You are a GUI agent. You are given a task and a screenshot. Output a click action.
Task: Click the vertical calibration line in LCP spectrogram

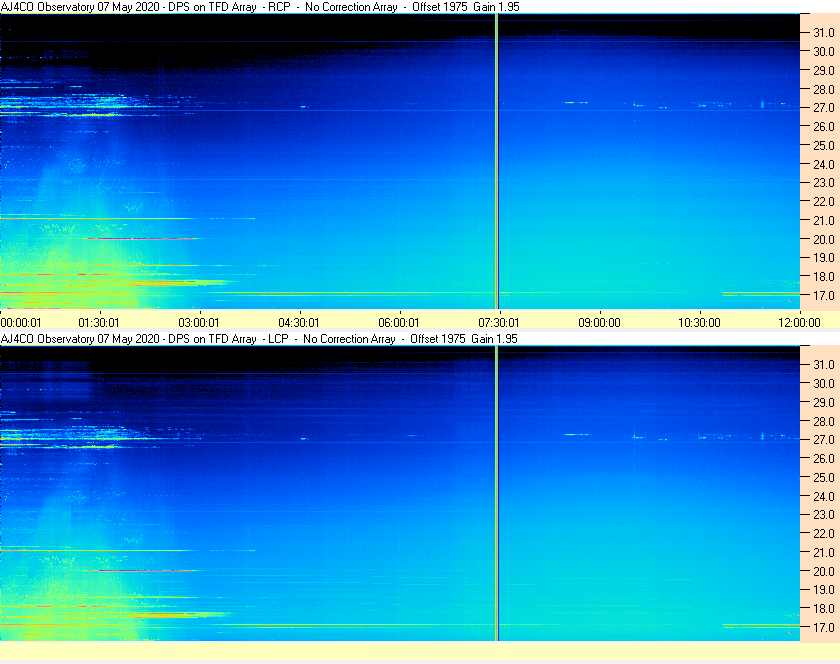497,493
